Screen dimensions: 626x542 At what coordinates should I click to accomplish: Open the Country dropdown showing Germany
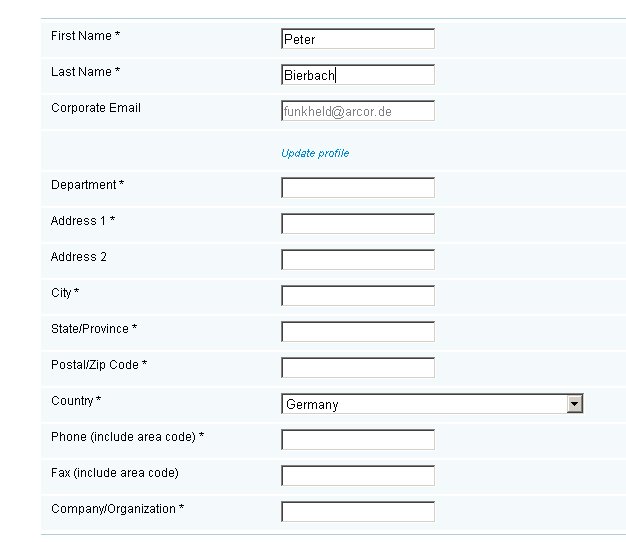click(432, 404)
